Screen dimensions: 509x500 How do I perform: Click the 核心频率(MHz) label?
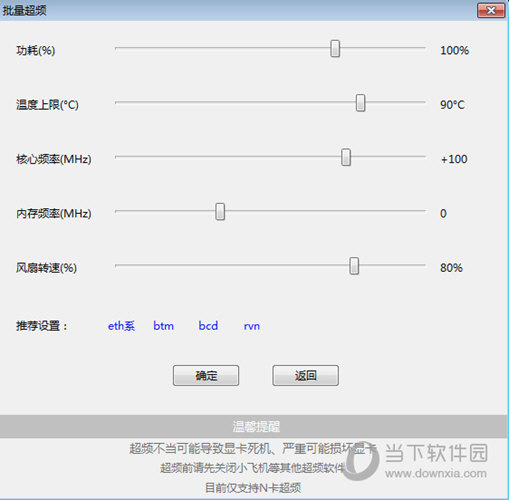54,159
